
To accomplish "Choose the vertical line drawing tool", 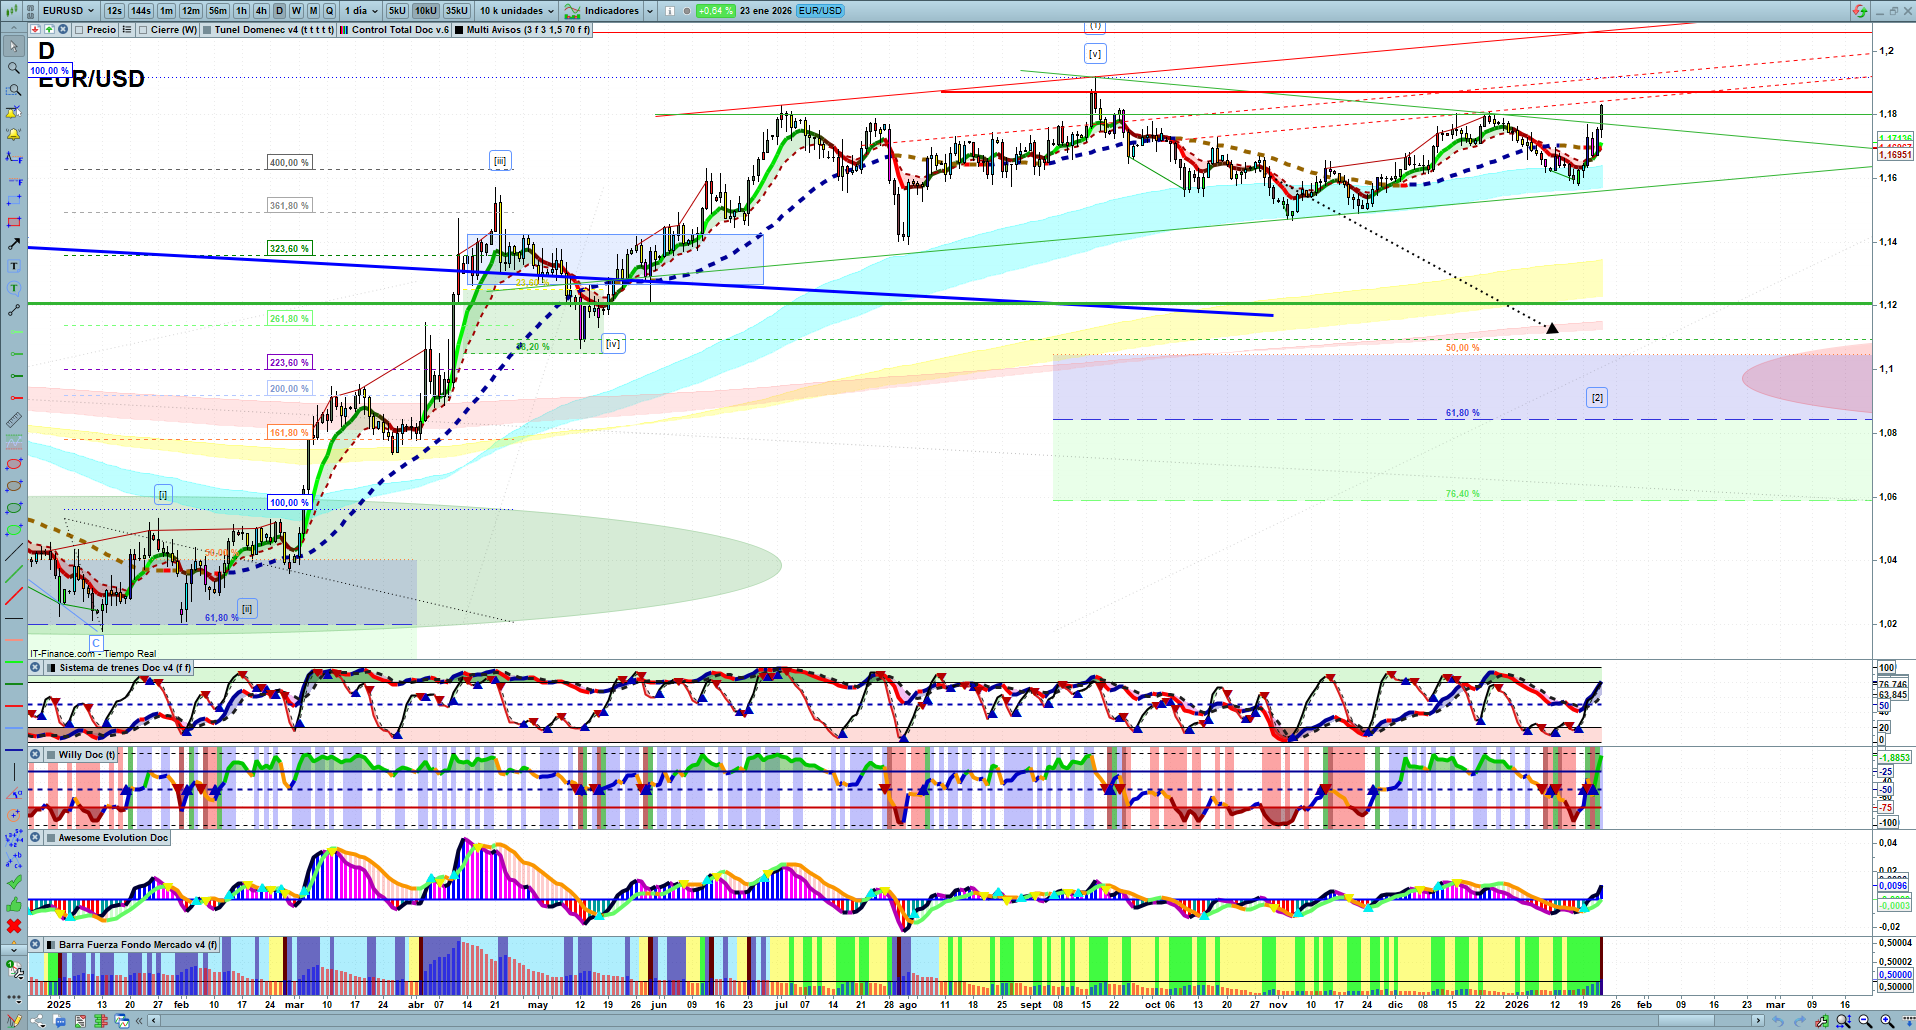I will click(14, 772).
